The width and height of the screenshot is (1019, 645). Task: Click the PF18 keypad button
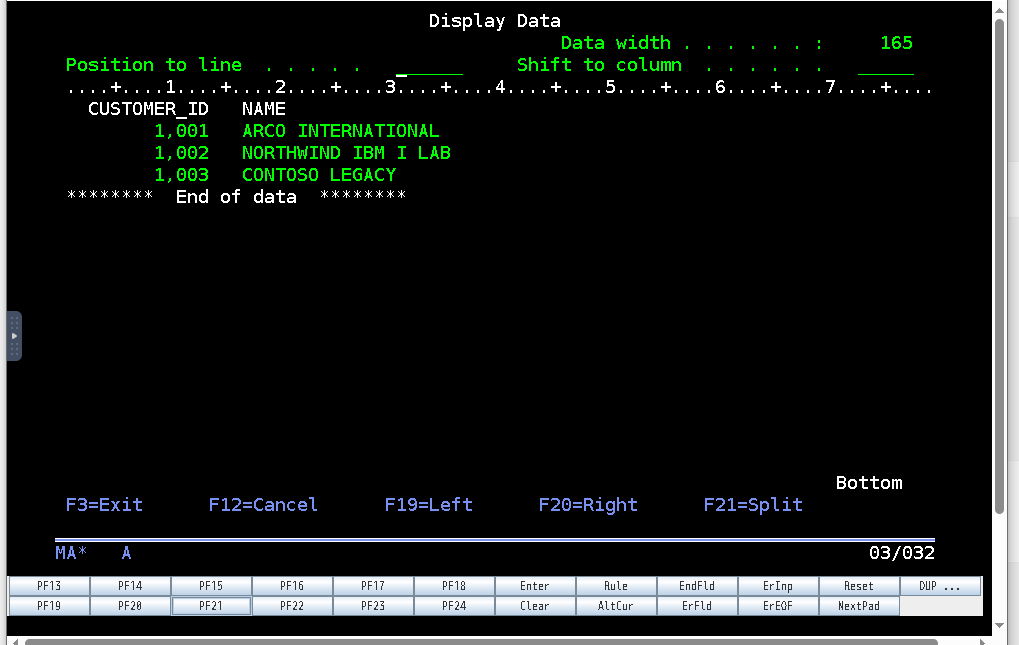click(x=454, y=586)
